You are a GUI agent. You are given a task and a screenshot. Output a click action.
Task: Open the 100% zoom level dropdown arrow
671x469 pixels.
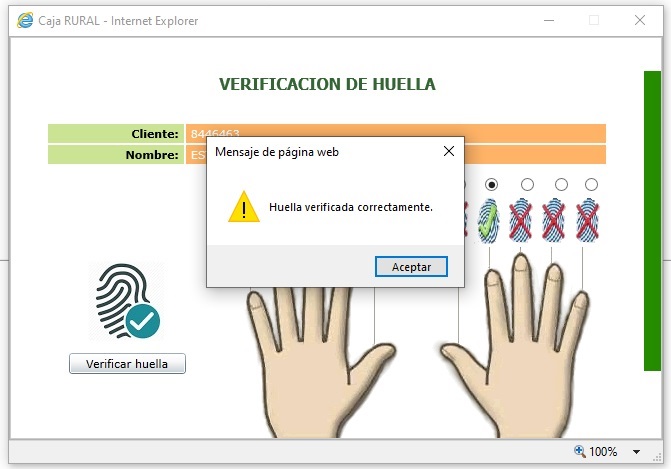tap(638, 452)
